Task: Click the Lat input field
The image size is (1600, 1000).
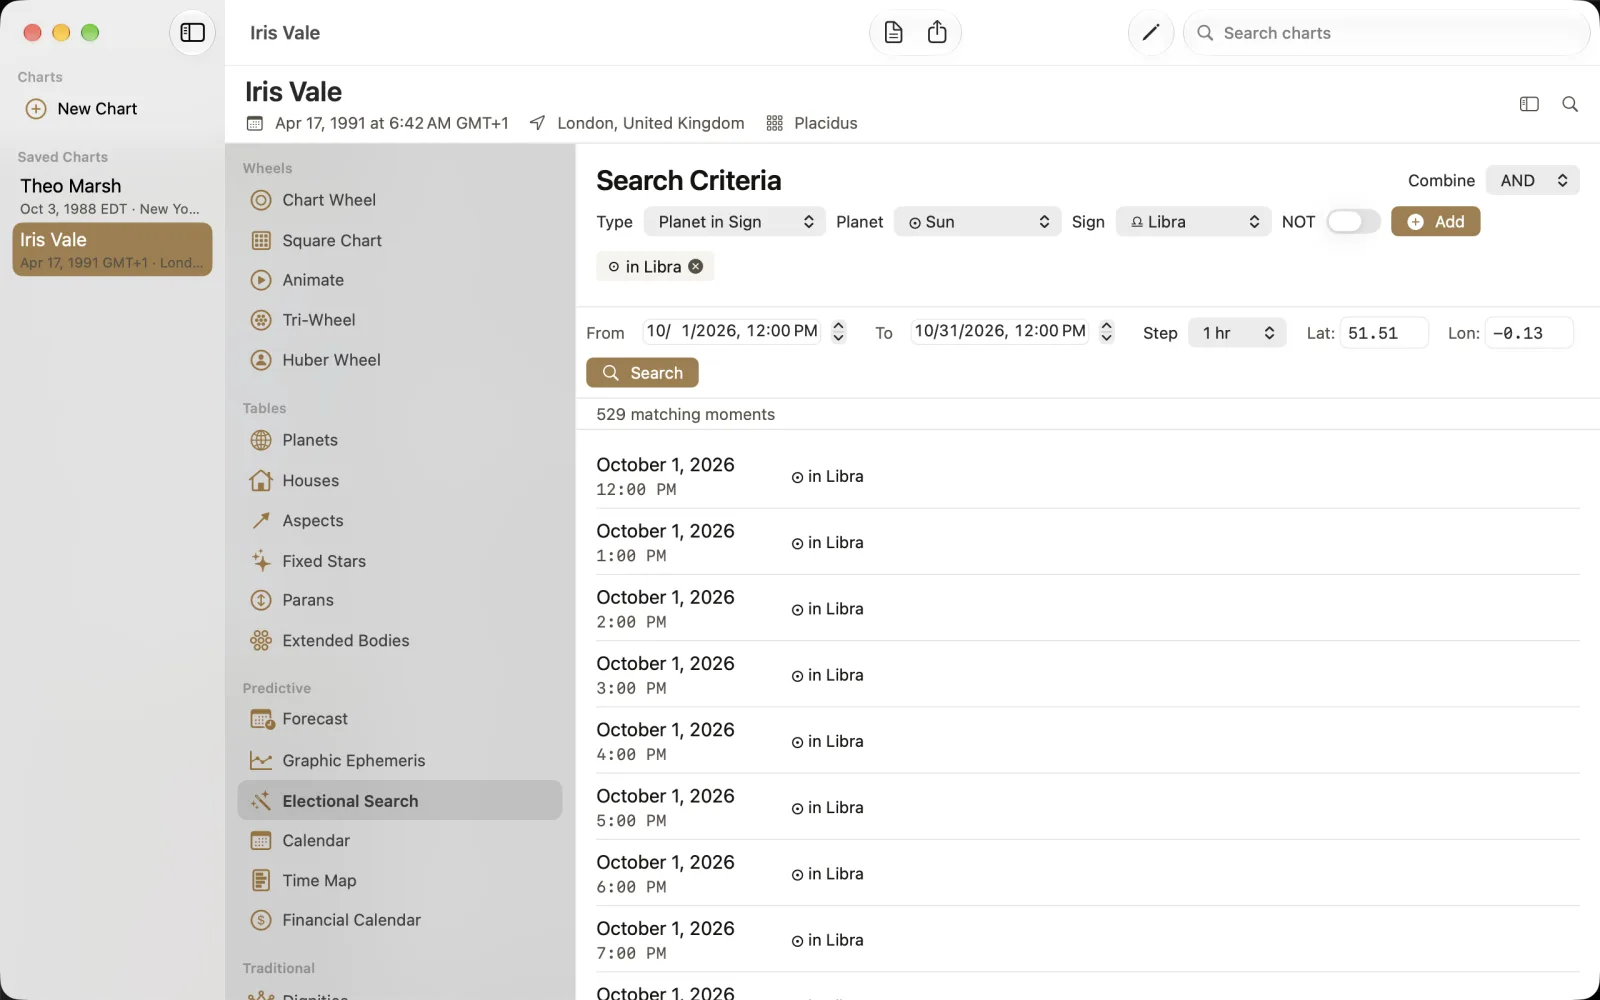Action: [x=1384, y=333]
